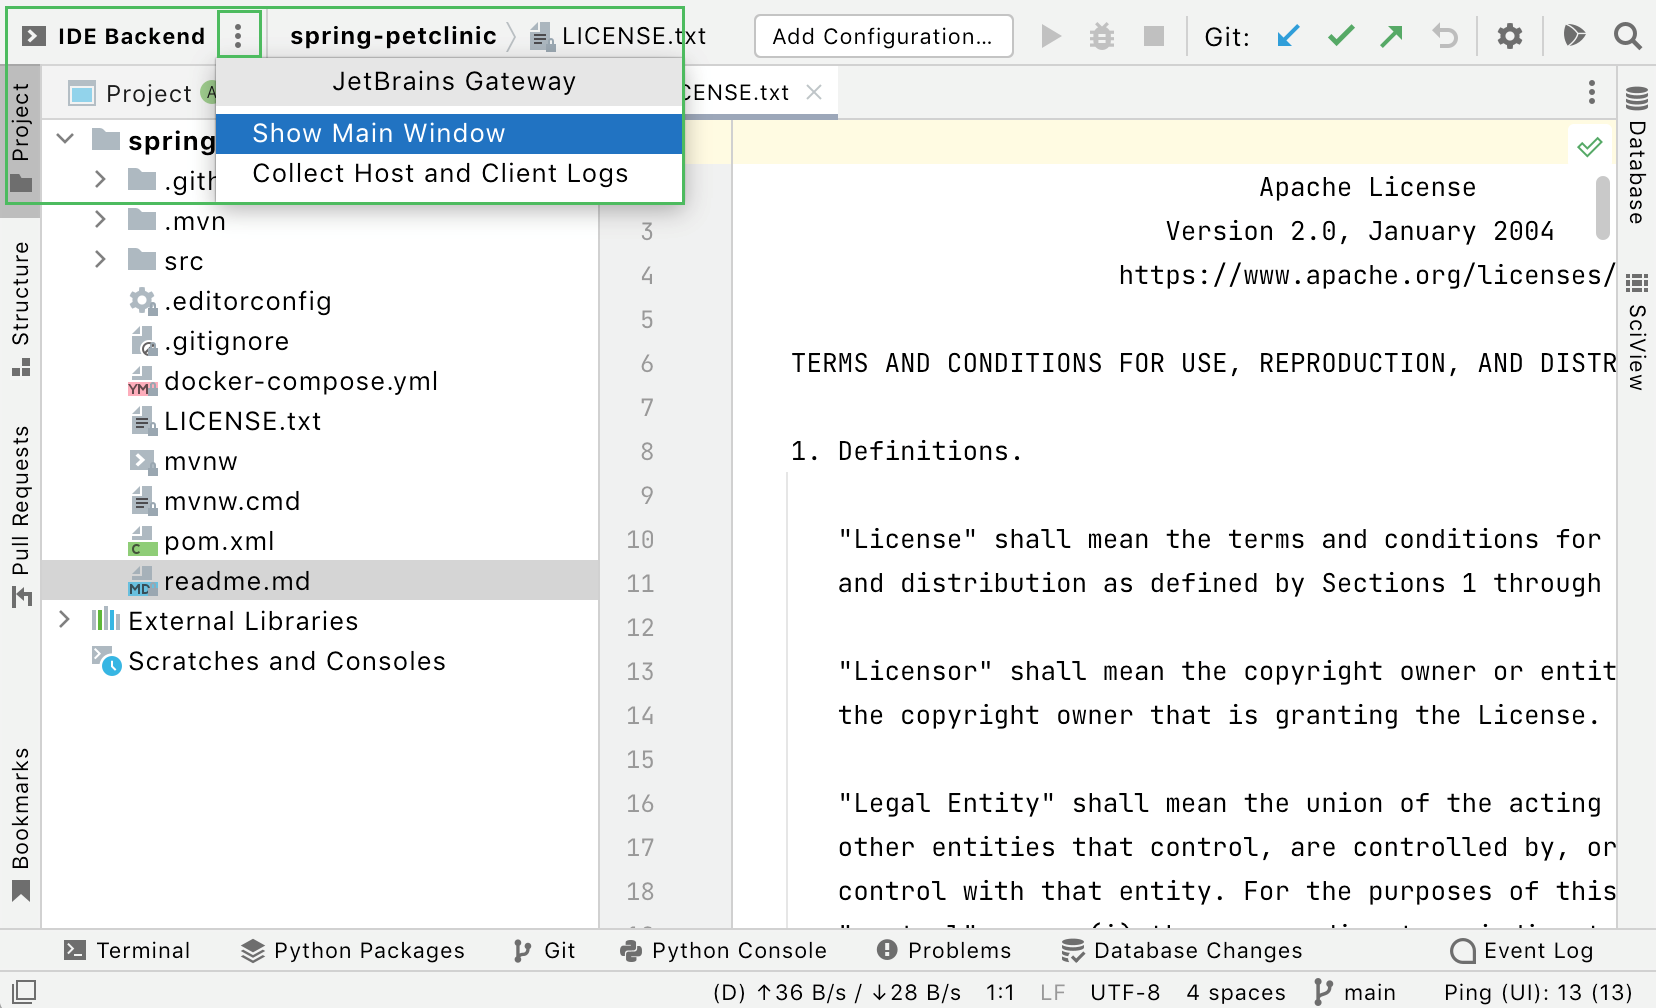Expand the .mvn folder
Screen dimensions: 1656x1008
point(100,220)
